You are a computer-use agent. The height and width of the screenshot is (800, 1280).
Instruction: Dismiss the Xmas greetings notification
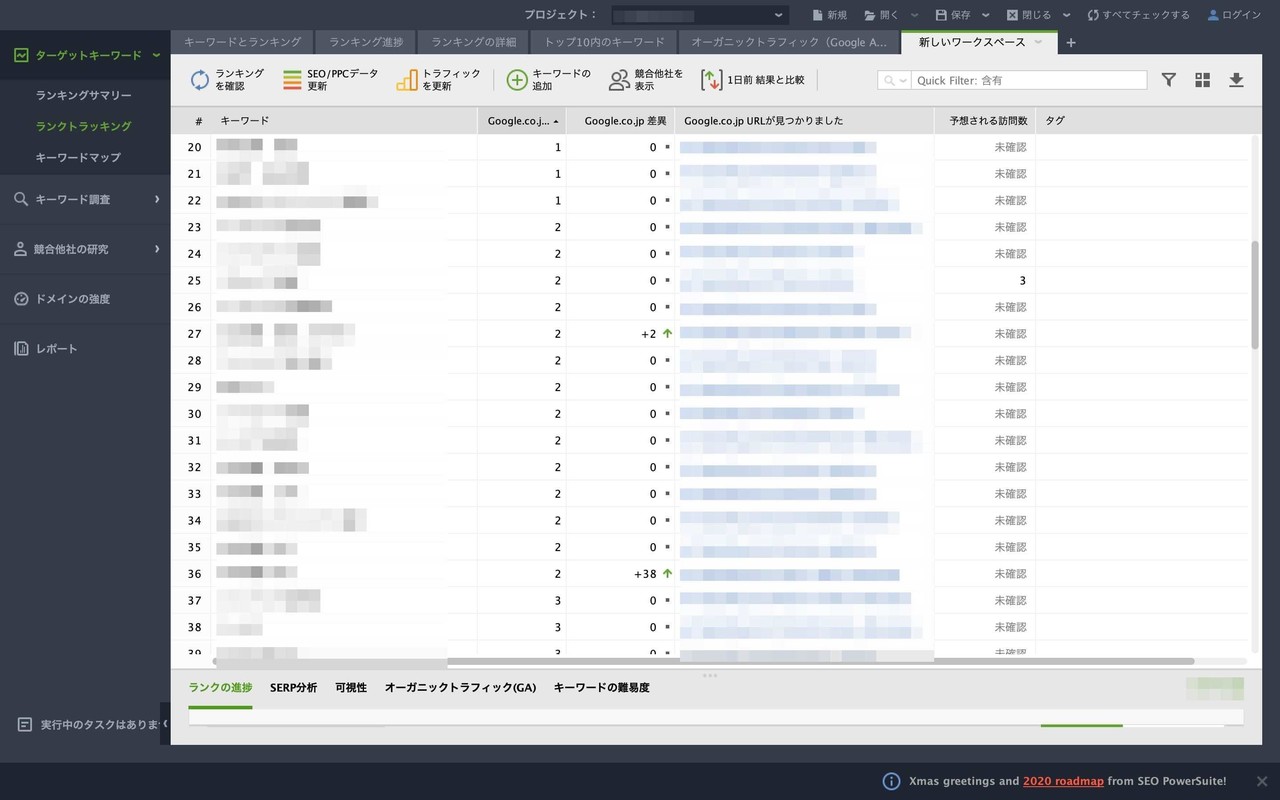pyautogui.click(x=1262, y=781)
